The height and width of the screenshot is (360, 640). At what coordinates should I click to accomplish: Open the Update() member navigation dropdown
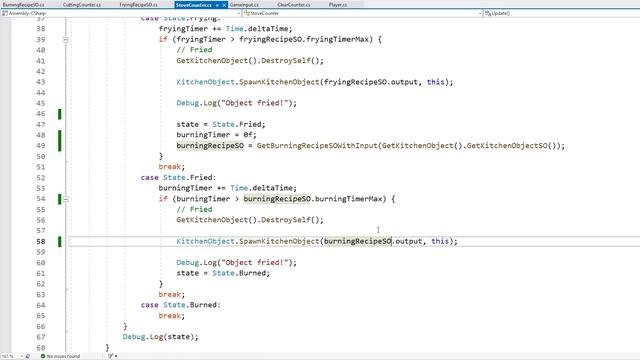[x=561, y=13]
